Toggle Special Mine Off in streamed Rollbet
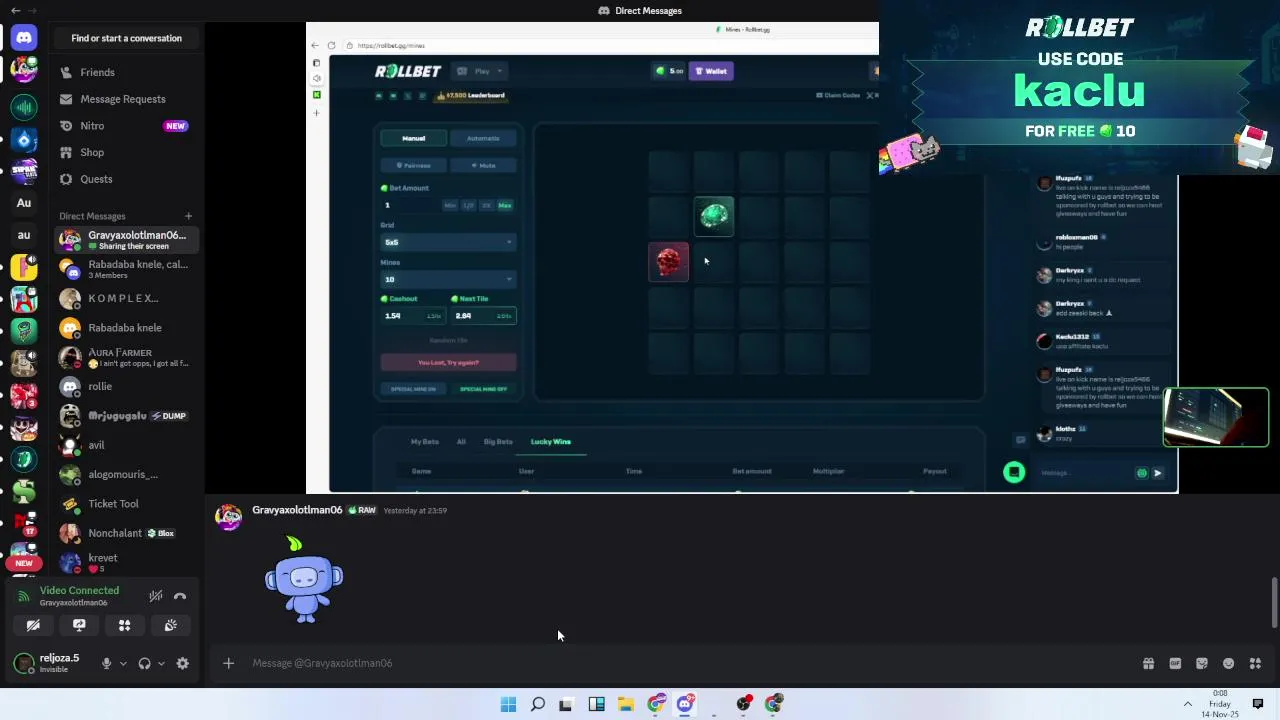This screenshot has width=1280, height=720. pyautogui.click(x=483, y=389)
